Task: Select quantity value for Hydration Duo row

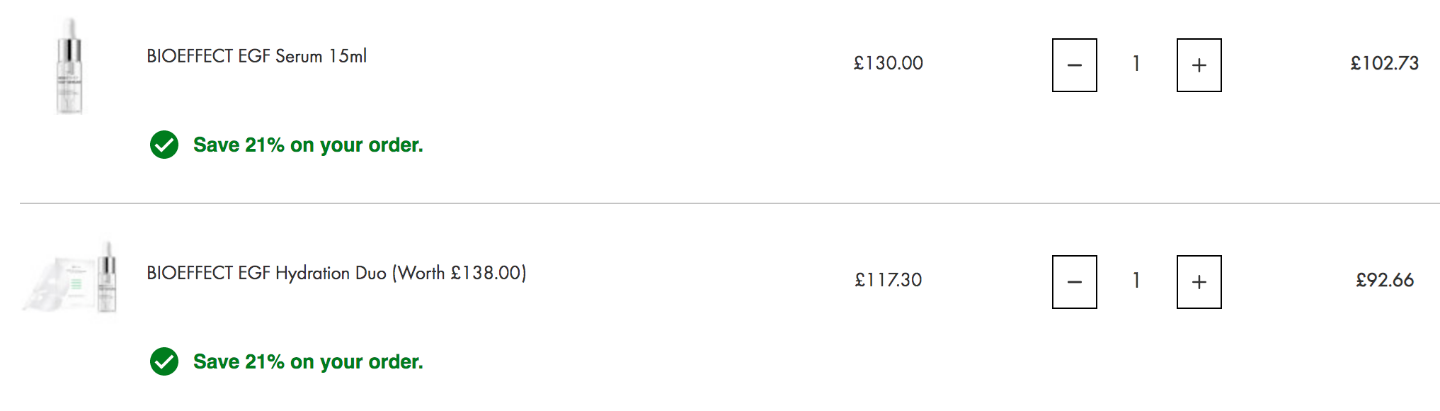Action: pyautogui.click(x=1136, y=281)
